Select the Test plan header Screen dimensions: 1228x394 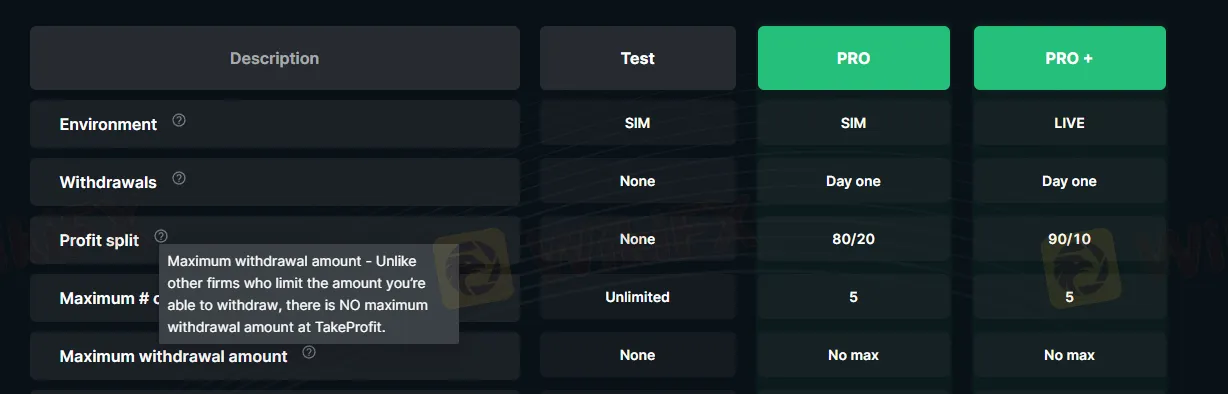tap(638, 58)
